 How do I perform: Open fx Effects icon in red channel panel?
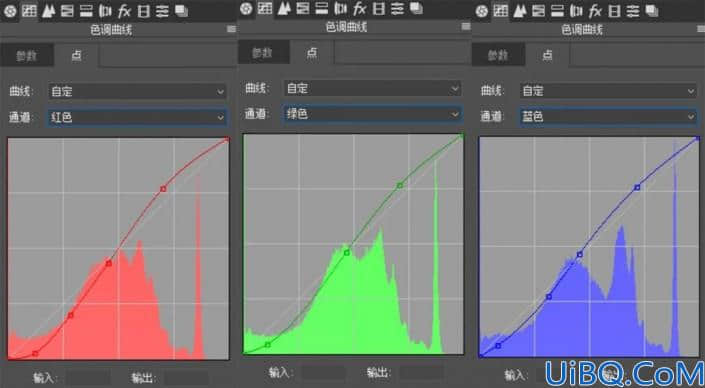[124, 11]
